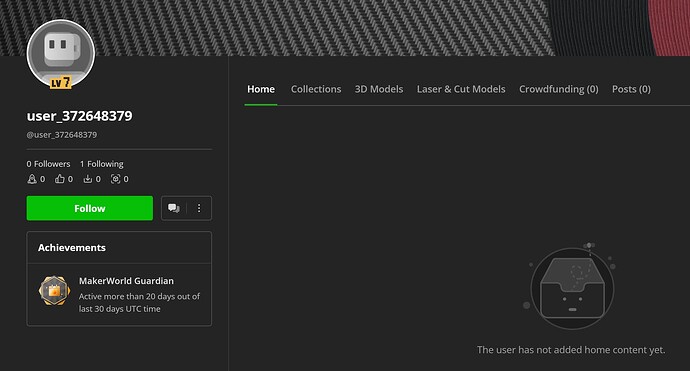Open the Laser & Cut Models tab
This screenshot has width=690, height=371.
[461, 89]
